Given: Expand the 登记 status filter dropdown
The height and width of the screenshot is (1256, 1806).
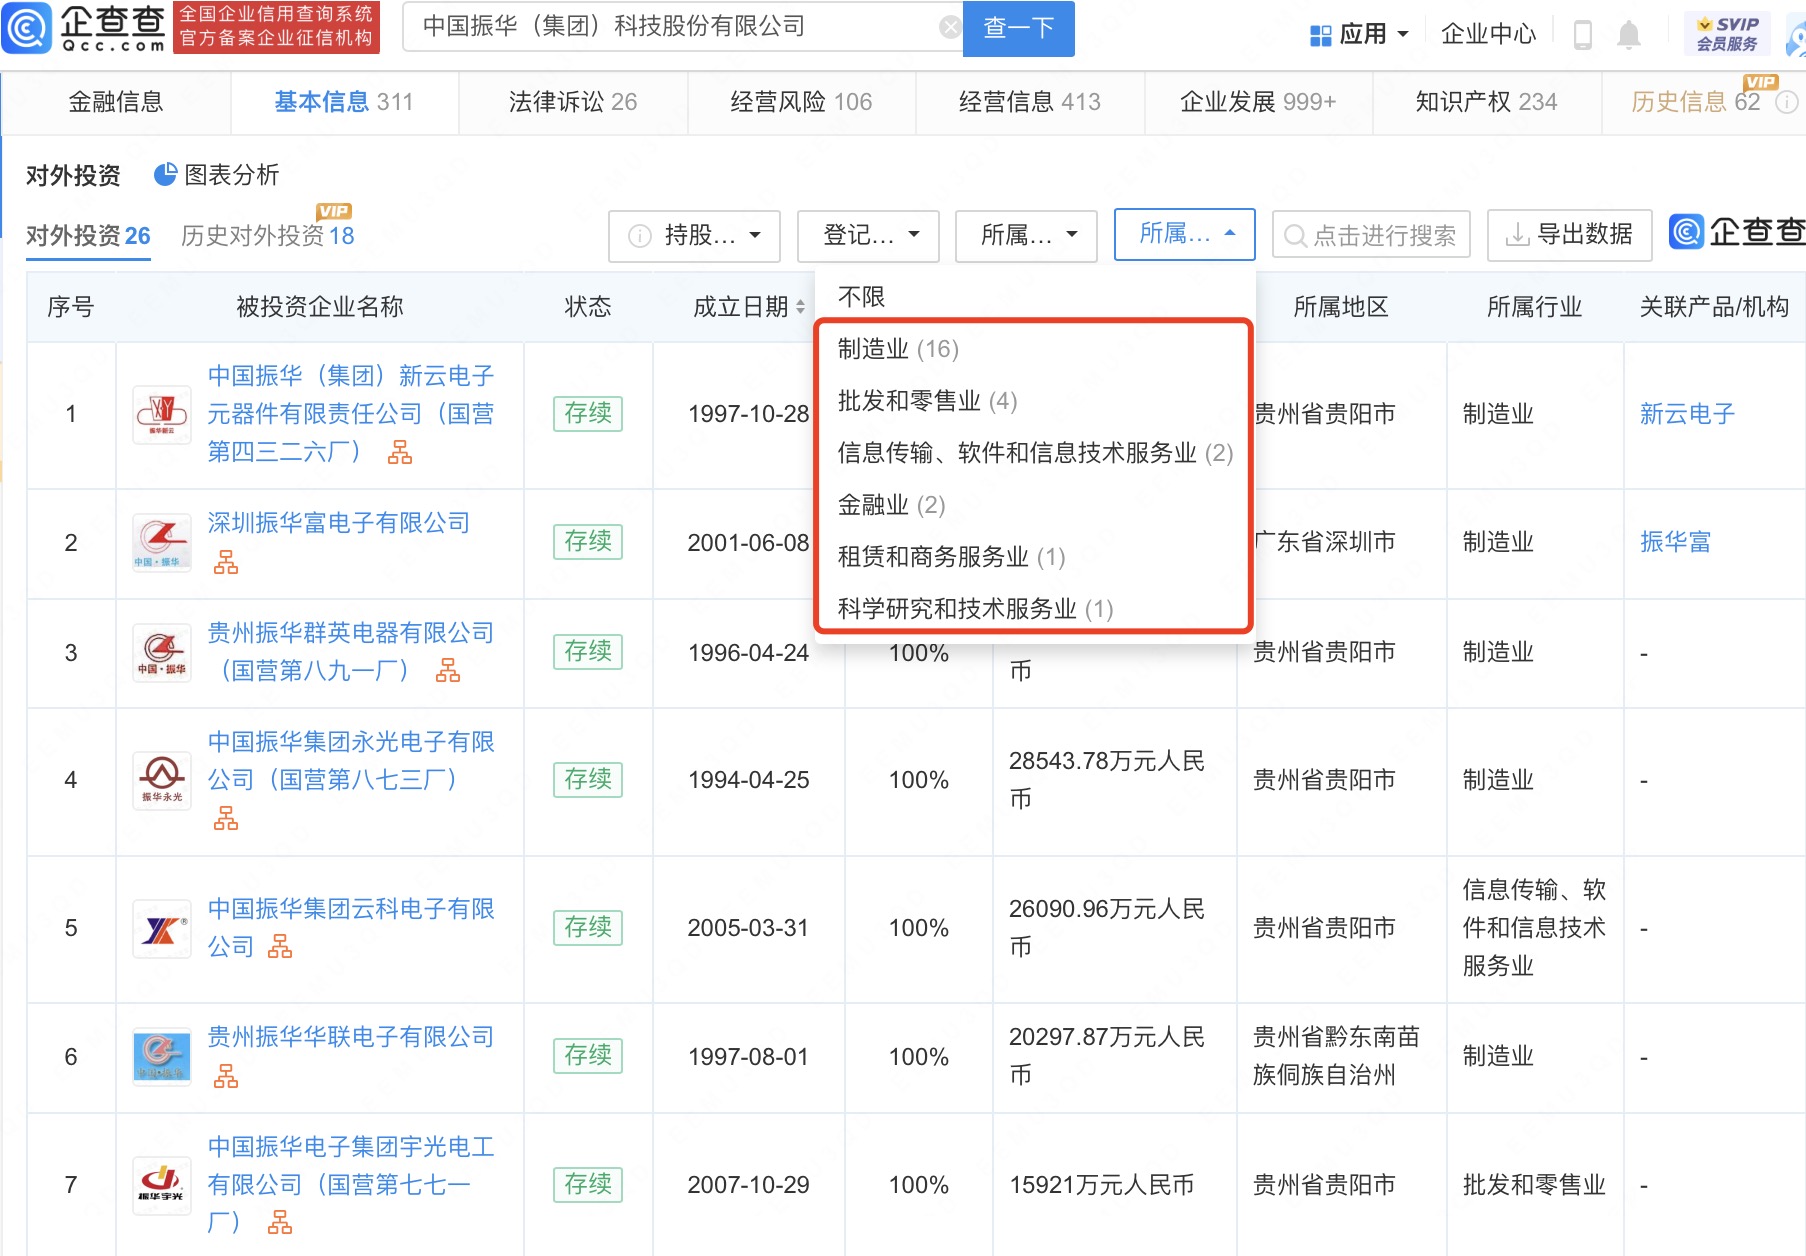Looking at the screenshot, I should (868, 236).
